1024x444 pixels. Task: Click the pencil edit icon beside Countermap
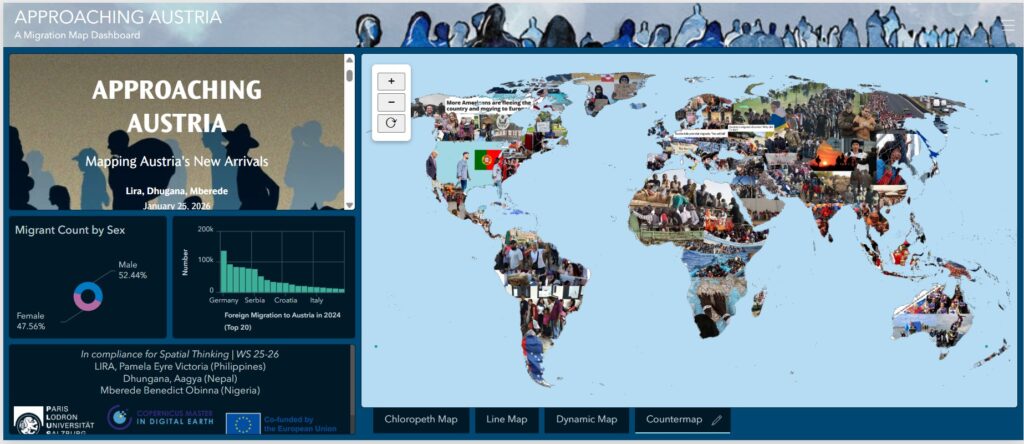[716, 420]
